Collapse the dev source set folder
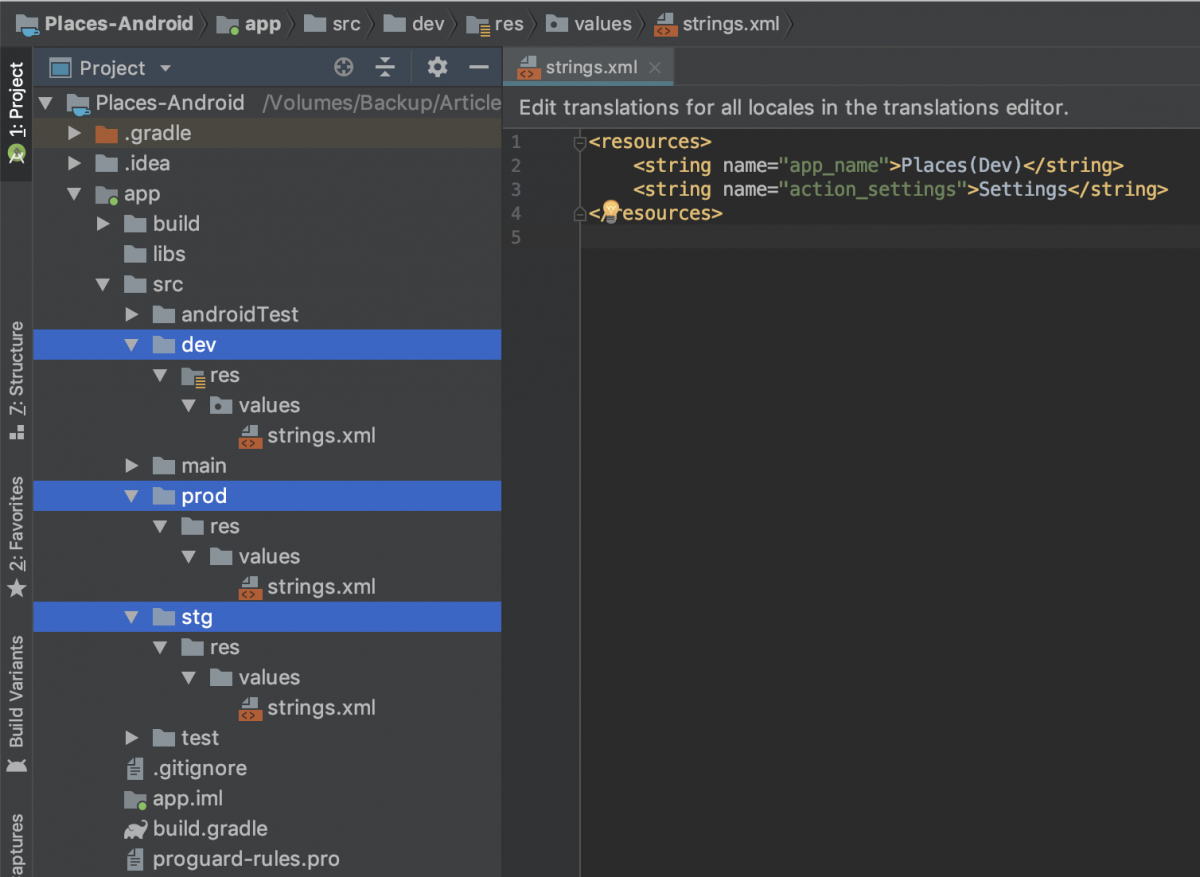The width and height of the screenshot is (1200, 877). pyautogui.click(x=131, y=344)
